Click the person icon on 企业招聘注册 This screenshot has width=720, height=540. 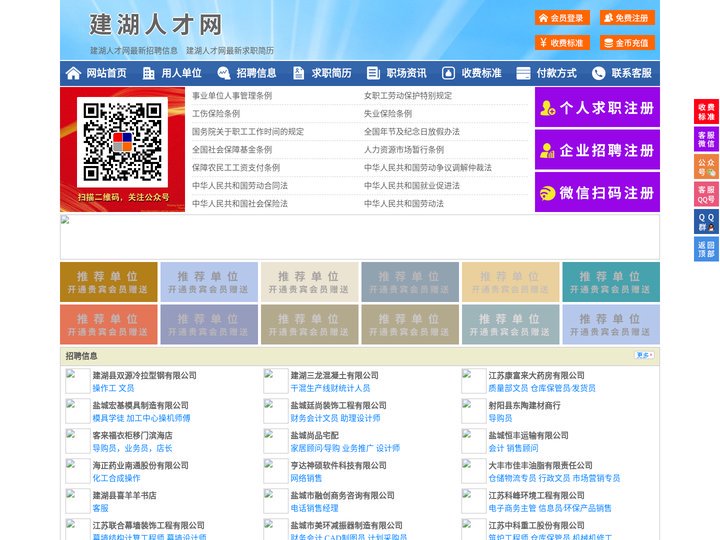(547, 150)
